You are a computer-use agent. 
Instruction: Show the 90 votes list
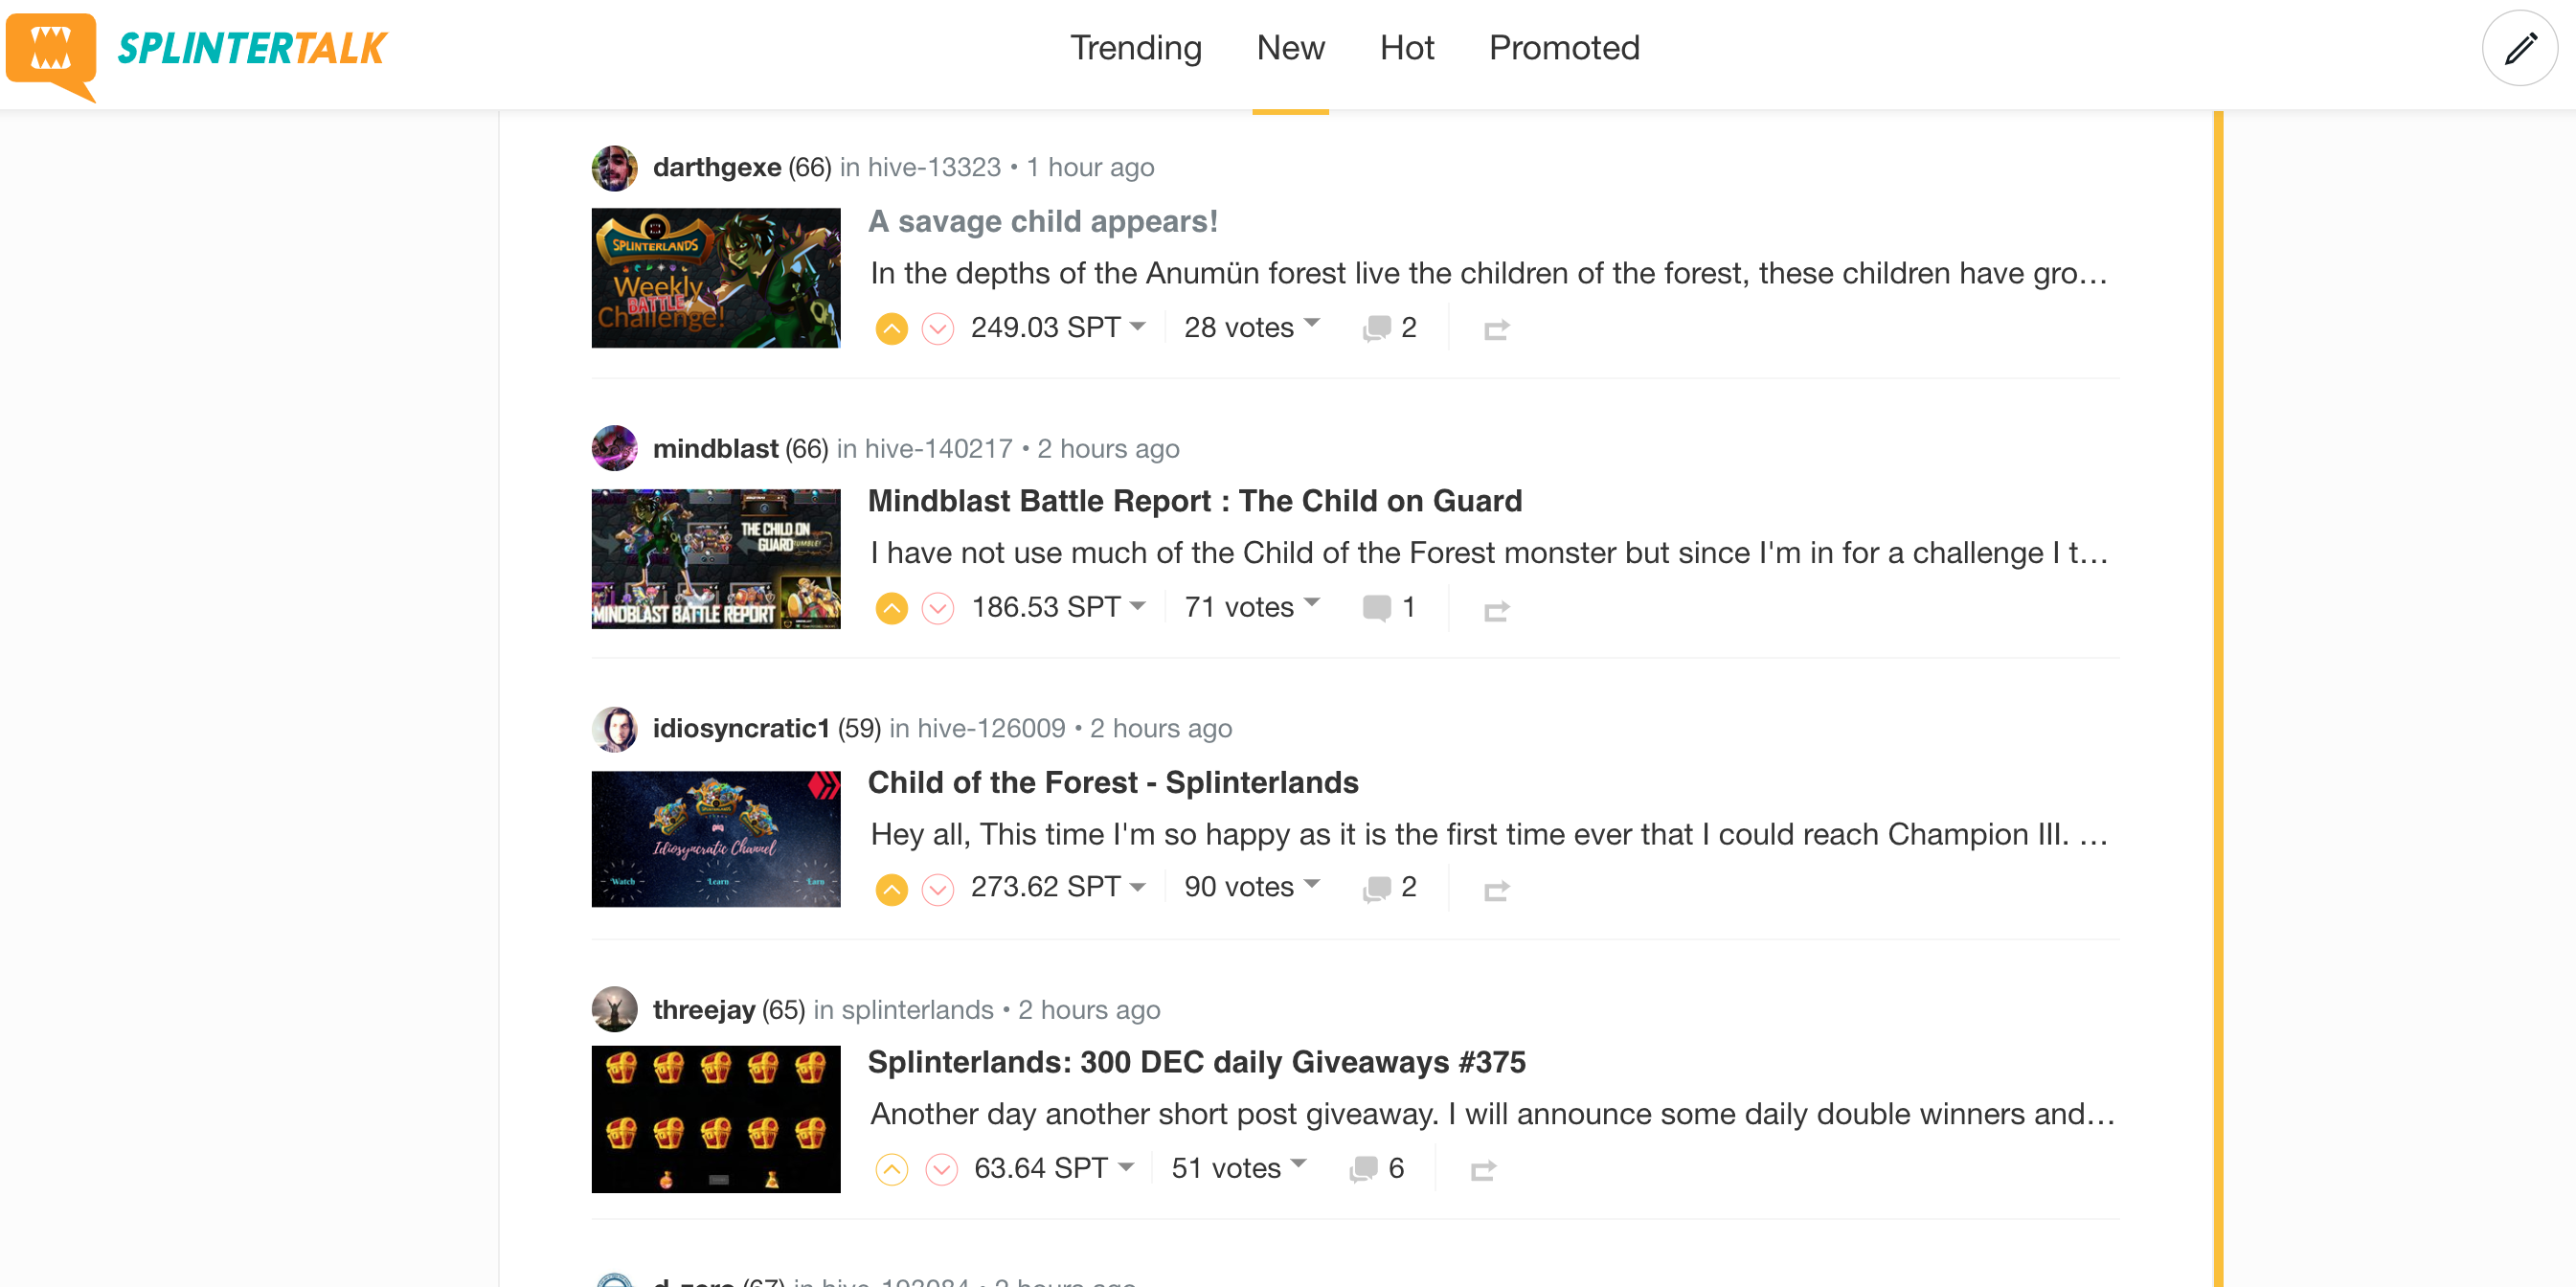pos(1252,887)
